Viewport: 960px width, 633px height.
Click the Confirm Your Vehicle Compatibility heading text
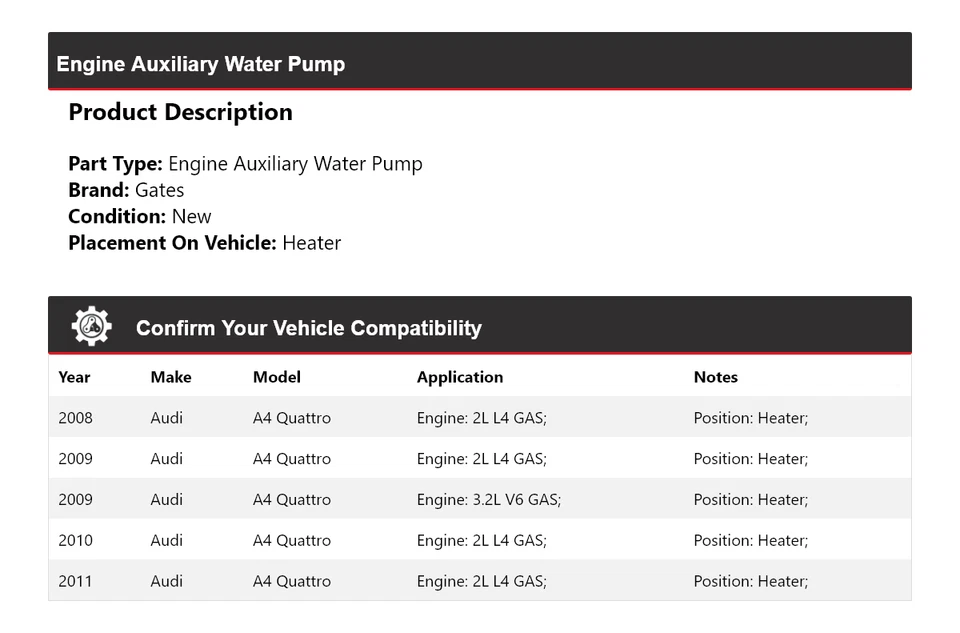click(x=309, y=328)
